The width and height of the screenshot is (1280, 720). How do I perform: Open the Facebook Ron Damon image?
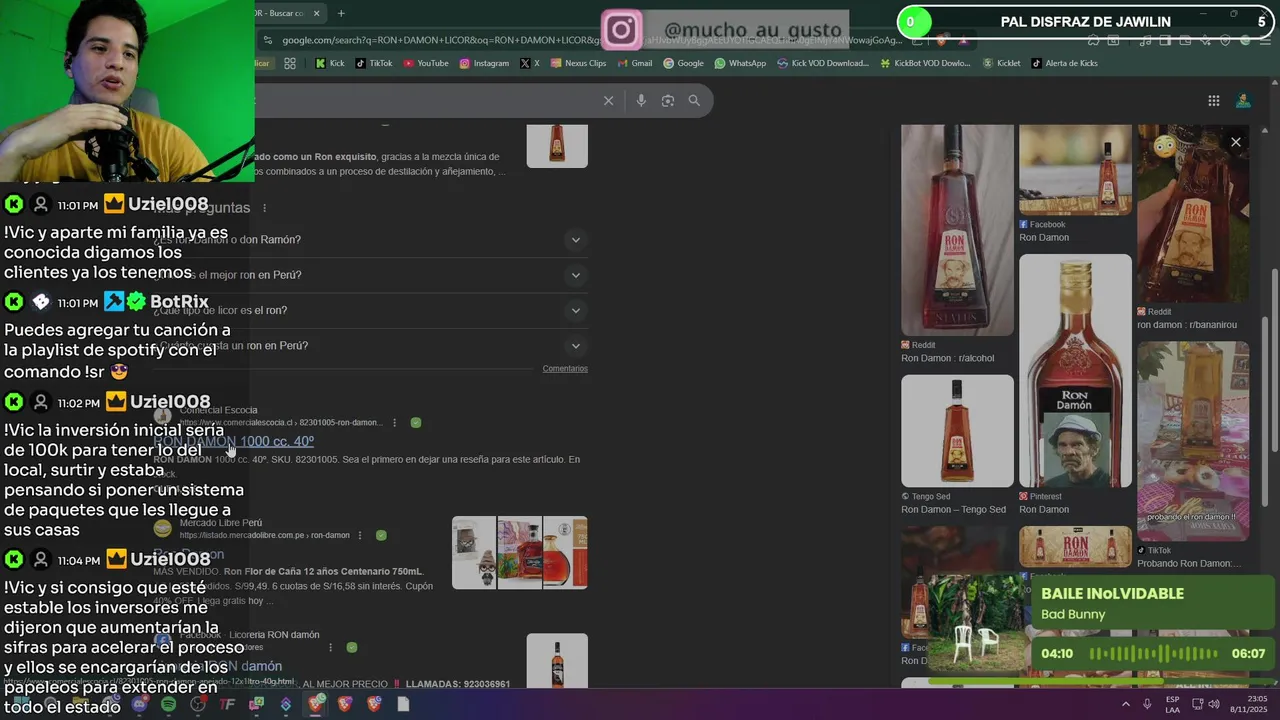(x=1075, y=170)
